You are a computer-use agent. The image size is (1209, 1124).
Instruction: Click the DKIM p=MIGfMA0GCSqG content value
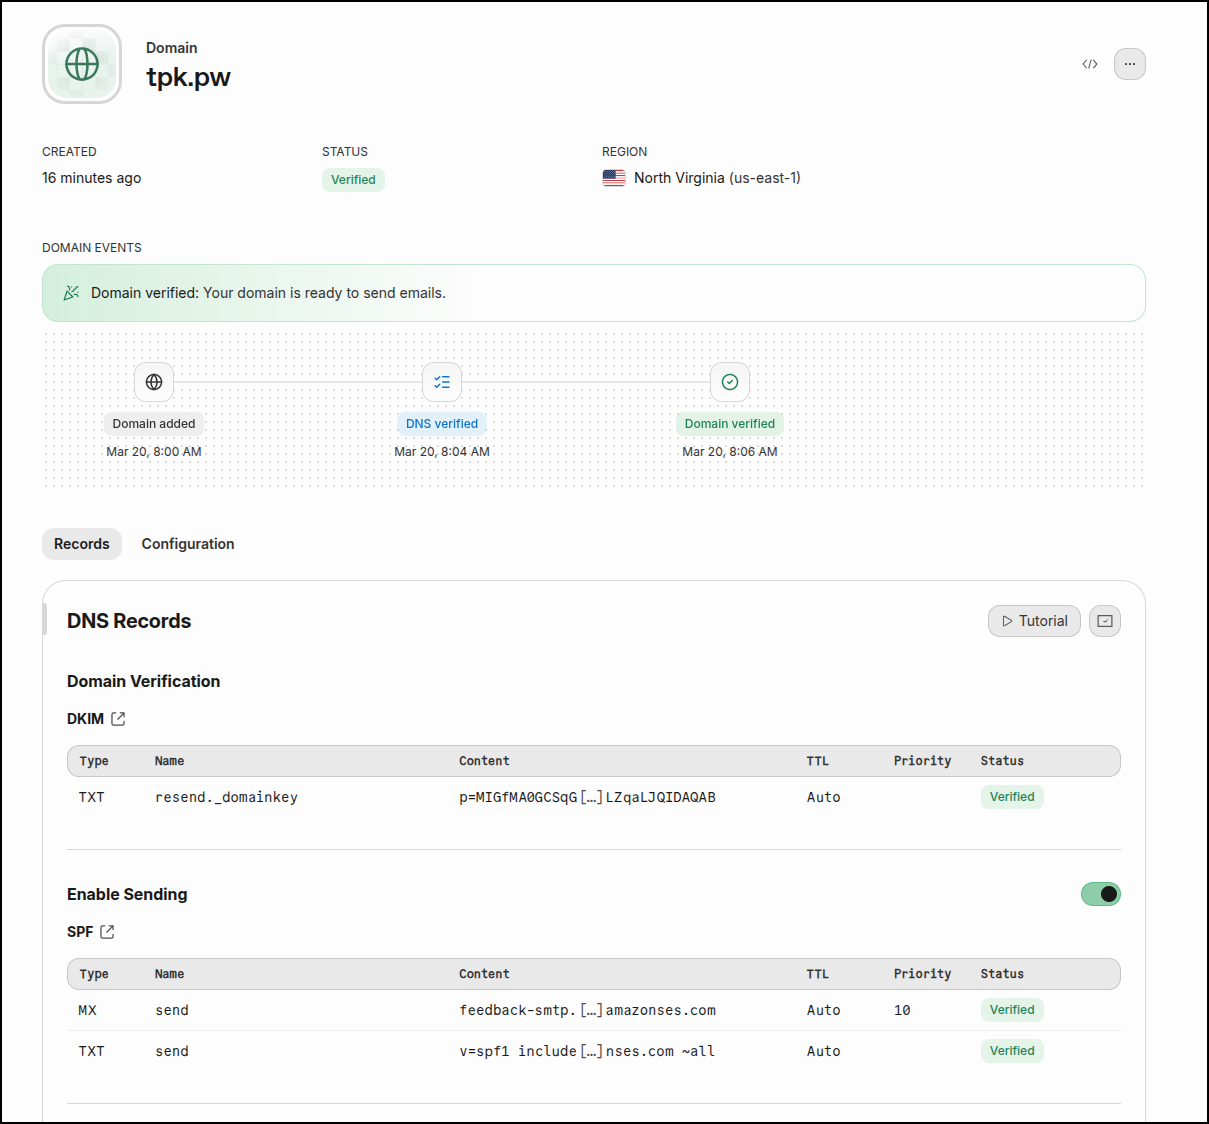(x=587, y=797)
